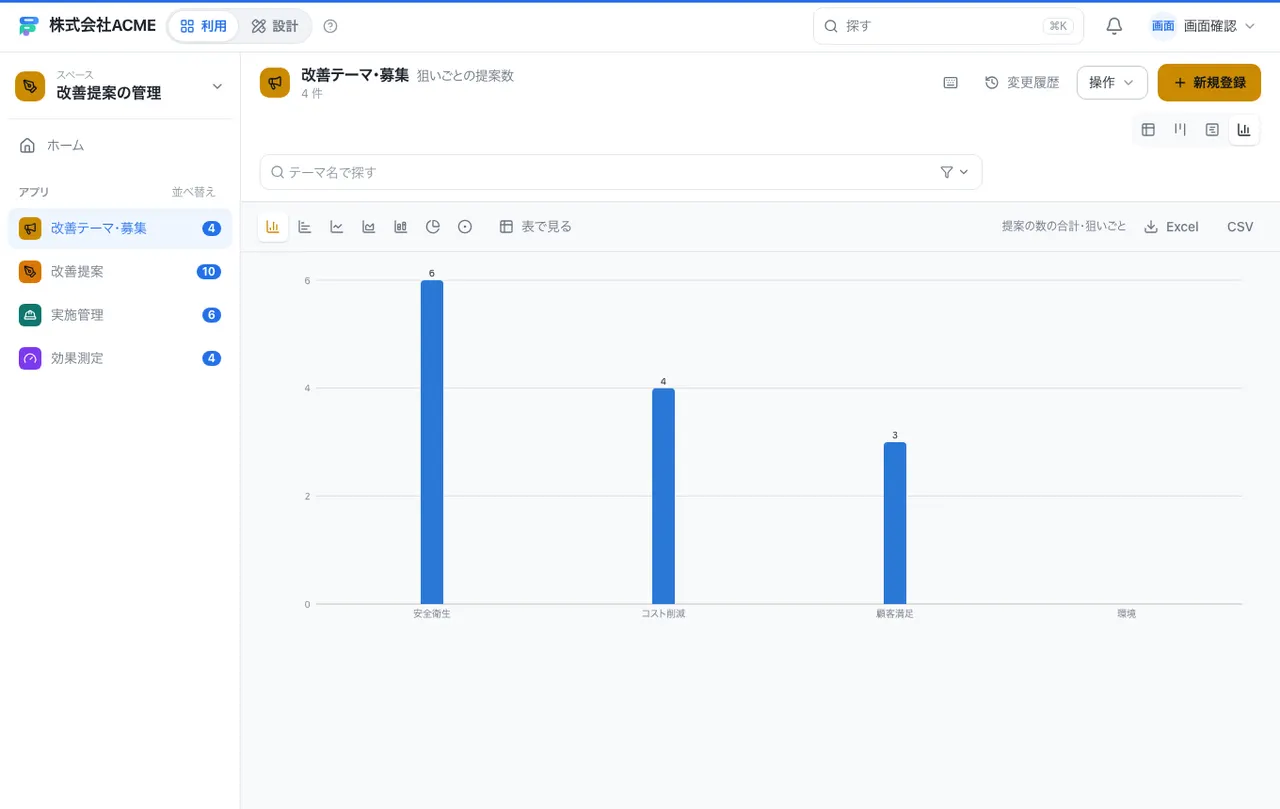Click the 提案の数の合計・狙いごと label
The width and height of the screenshot is (1280, 809).
1064,227
